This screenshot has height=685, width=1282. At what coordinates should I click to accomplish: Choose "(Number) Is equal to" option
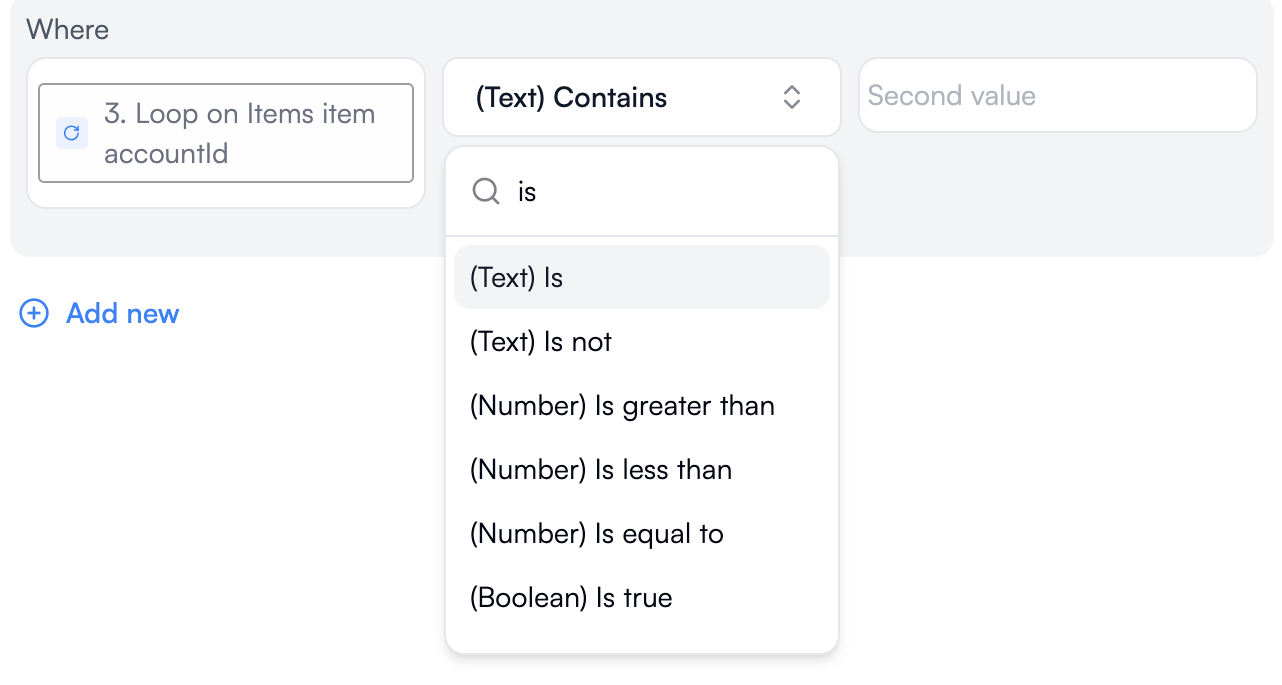point(597,534)
